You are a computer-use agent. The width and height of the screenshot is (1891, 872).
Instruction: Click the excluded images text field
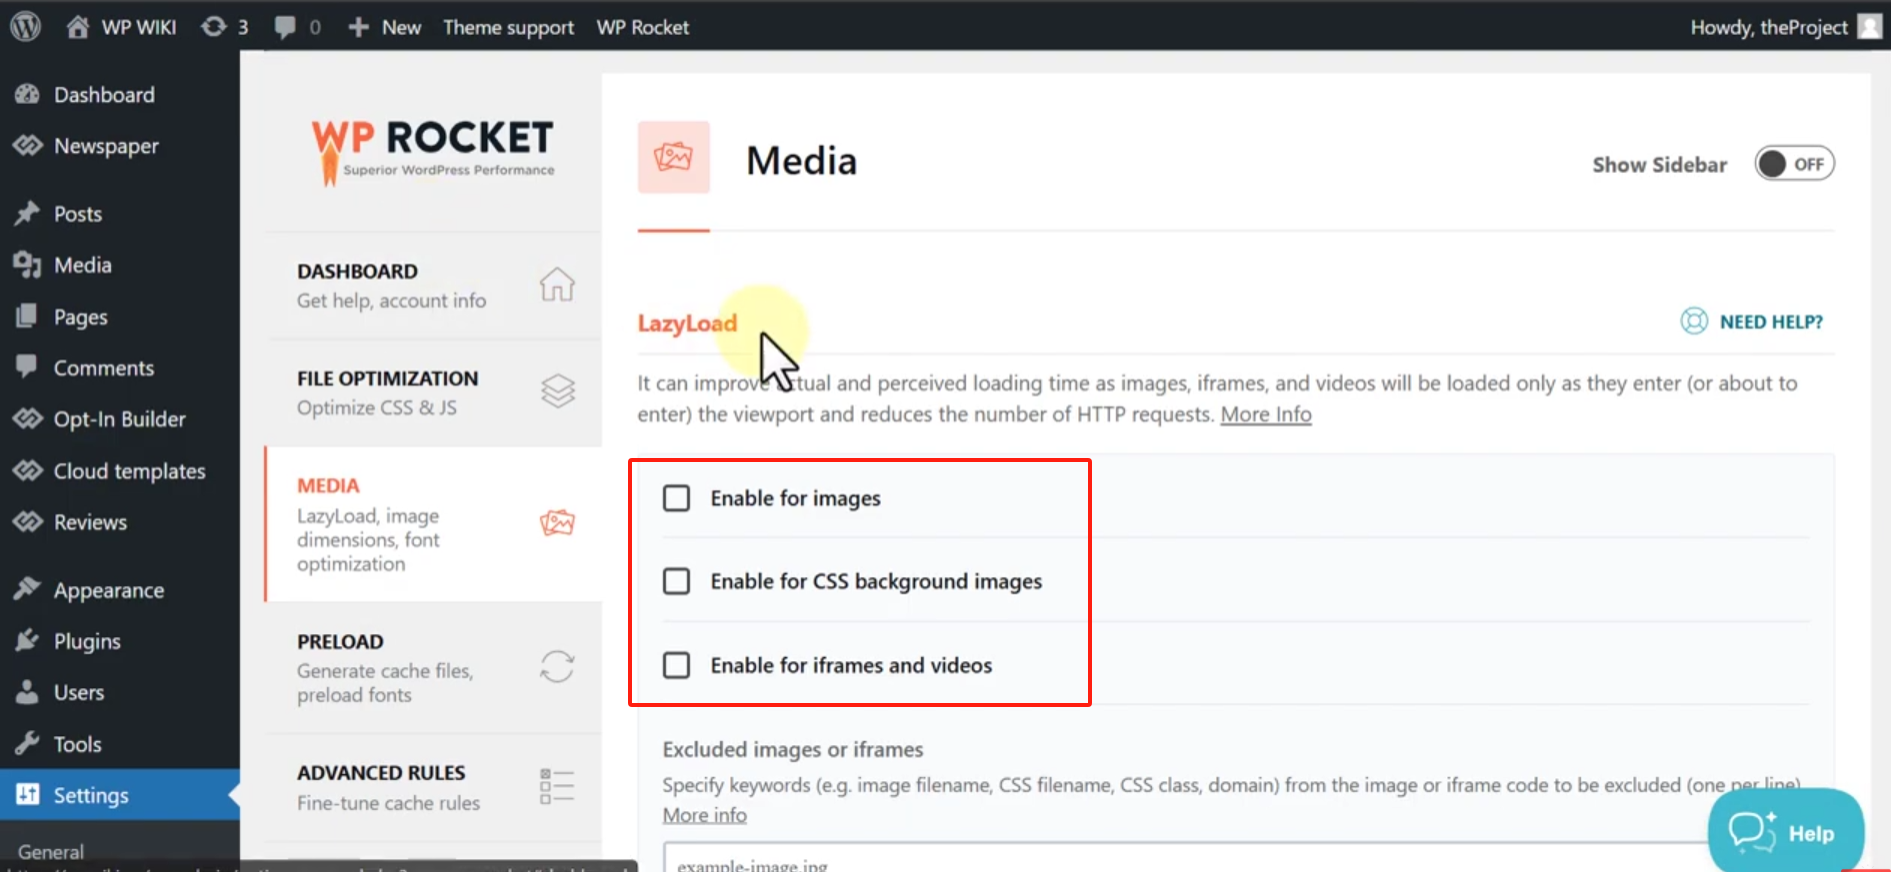coord(1180,860)
